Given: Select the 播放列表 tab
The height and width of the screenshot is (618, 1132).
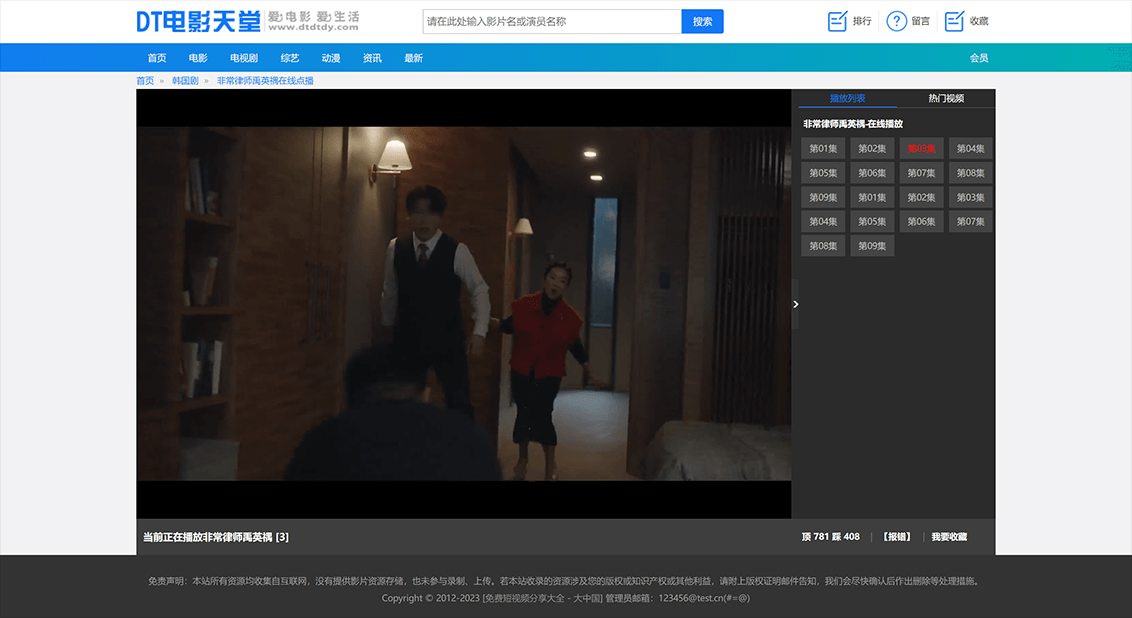Looking at the screenshot, I should click(x=847, y=98).
